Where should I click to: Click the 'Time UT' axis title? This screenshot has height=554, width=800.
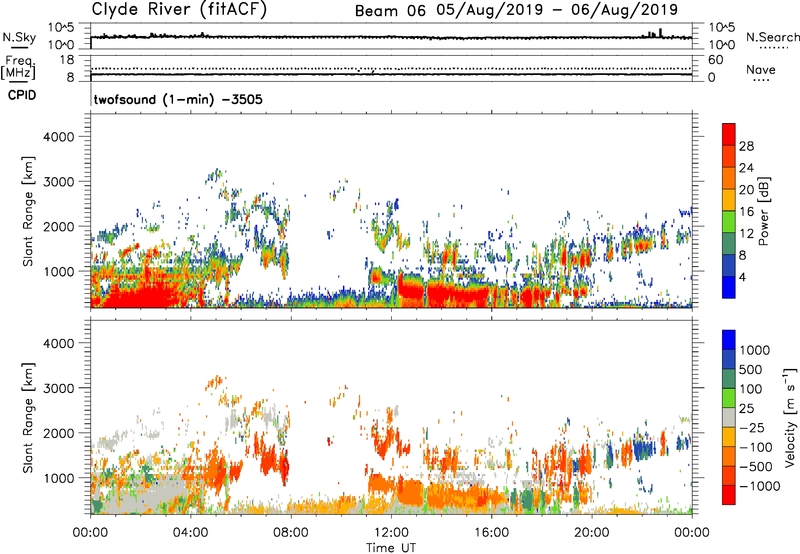391,548
